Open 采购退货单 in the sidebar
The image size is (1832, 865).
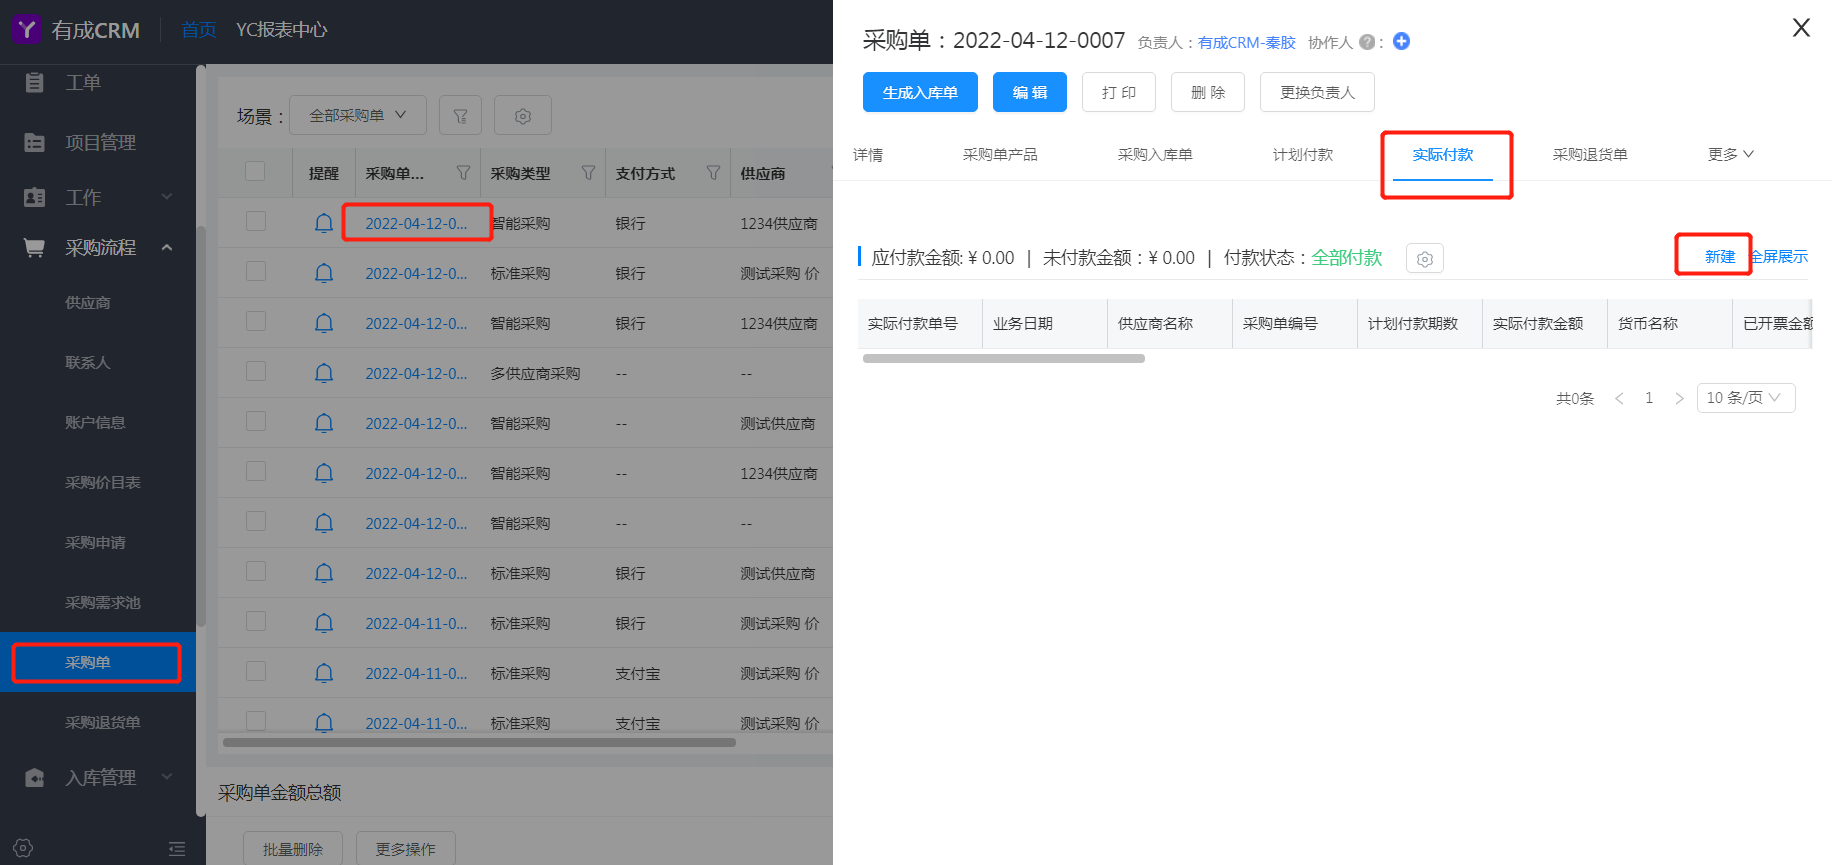coord(103,722)
